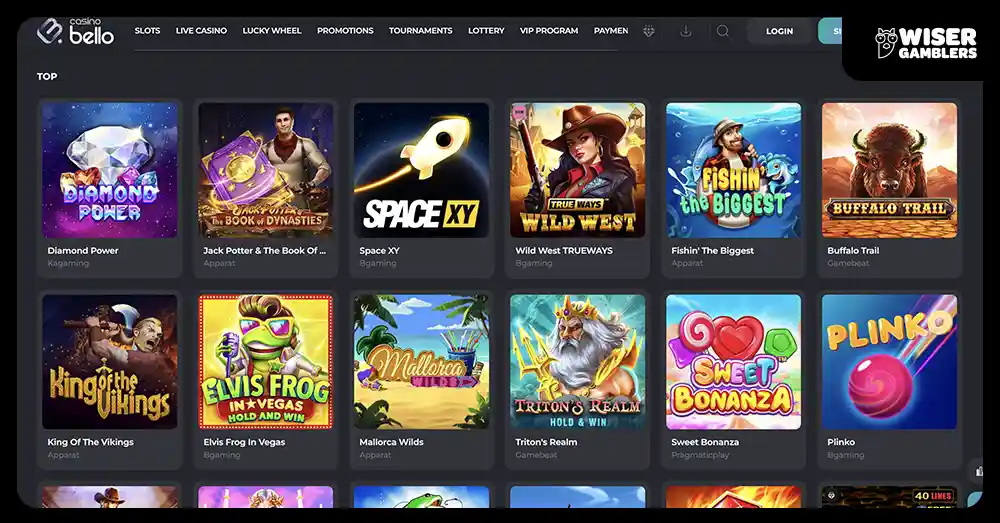This screenshot has width=1000, height=523.
Task: Open the 40 Lines game thumbnail
Action: (890, 497)
